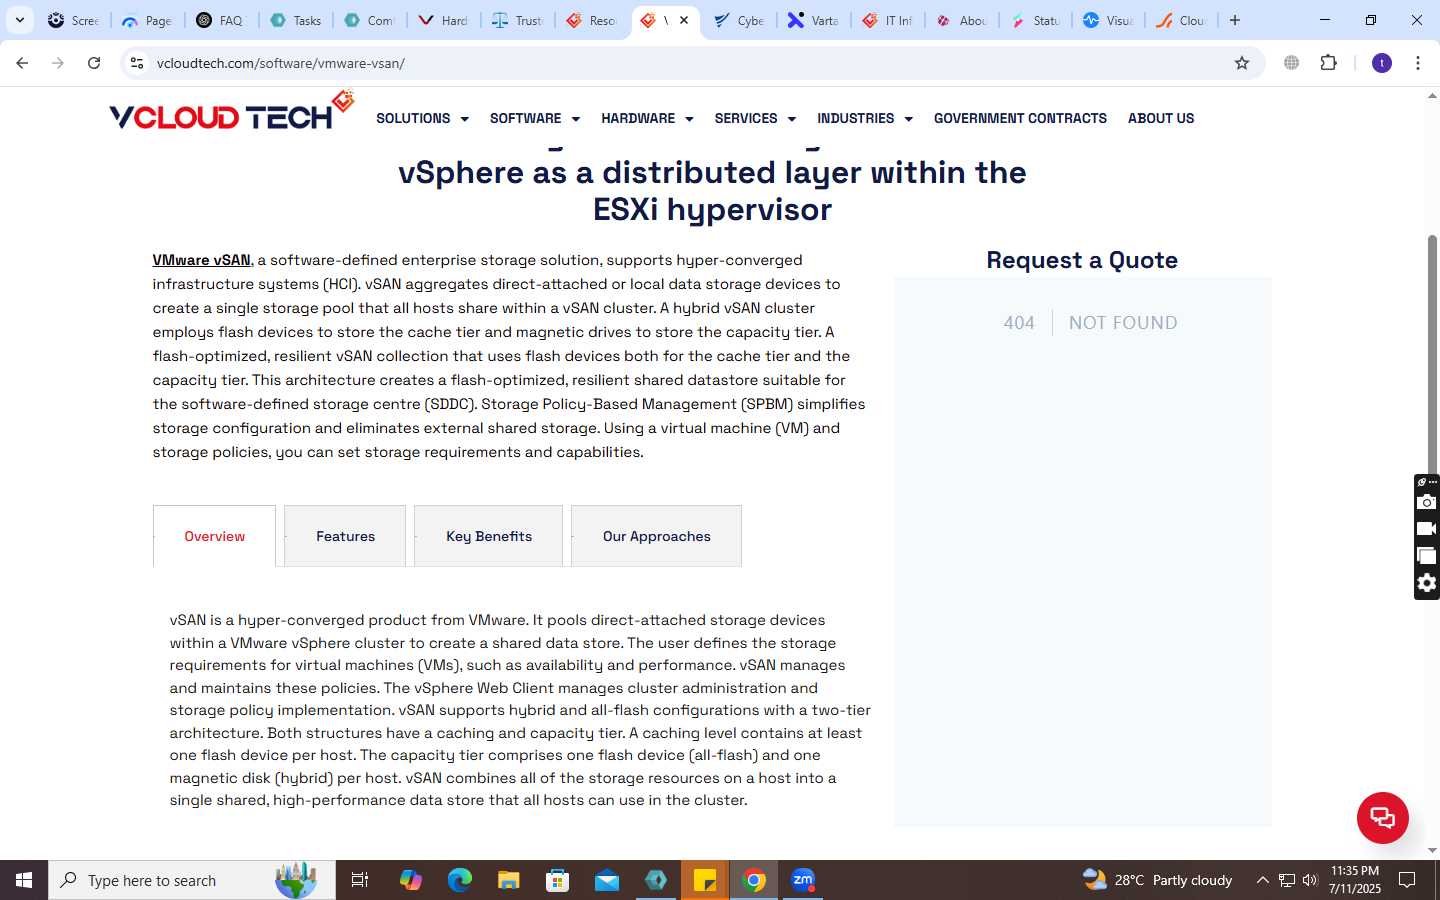Switch to the Tasks browser tab
Image resolution: width=1440 pixels, height=900 pixels.
click(296, 20)
